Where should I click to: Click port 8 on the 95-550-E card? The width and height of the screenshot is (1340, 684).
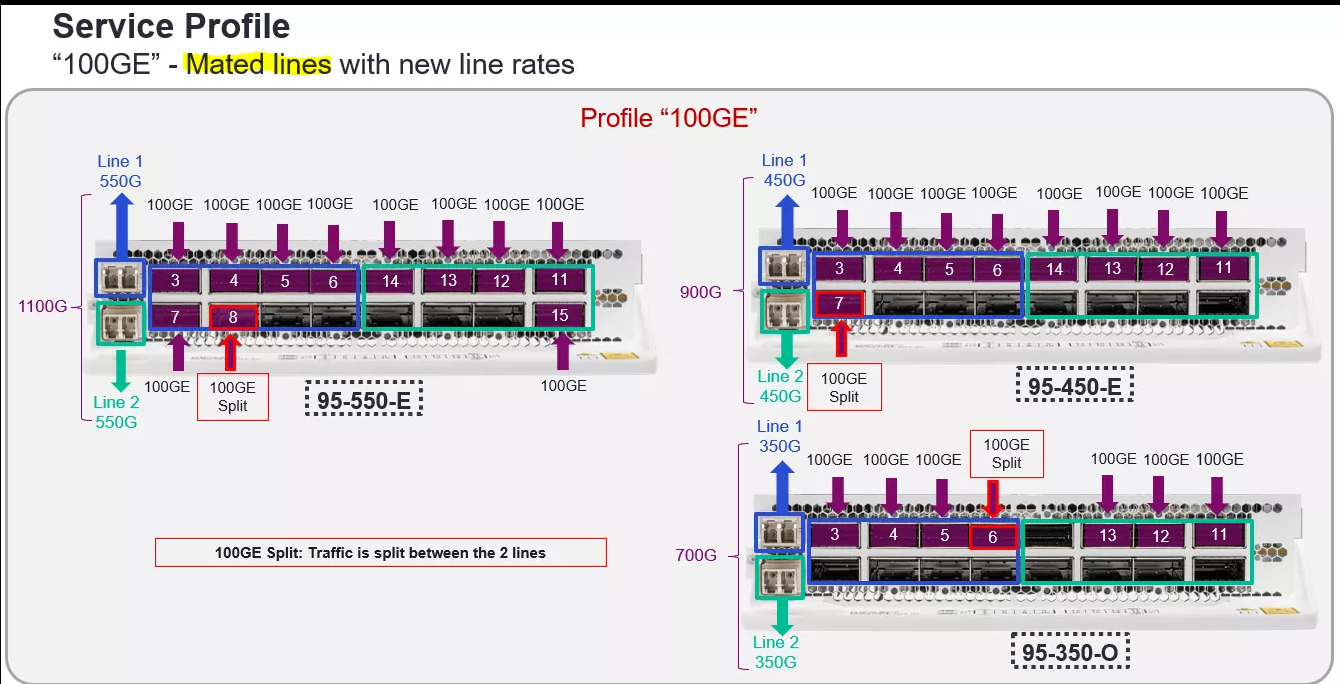[x=233, y=317]
